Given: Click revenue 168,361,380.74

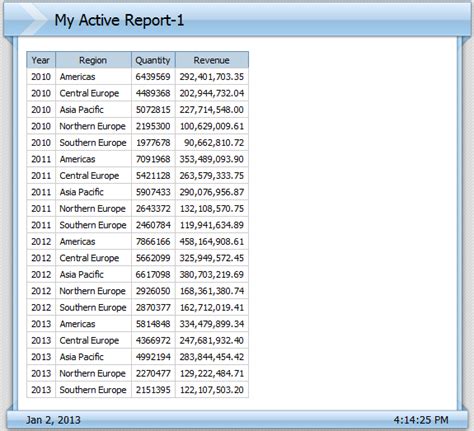Looking at the screenshot, I should coord(212,291).
